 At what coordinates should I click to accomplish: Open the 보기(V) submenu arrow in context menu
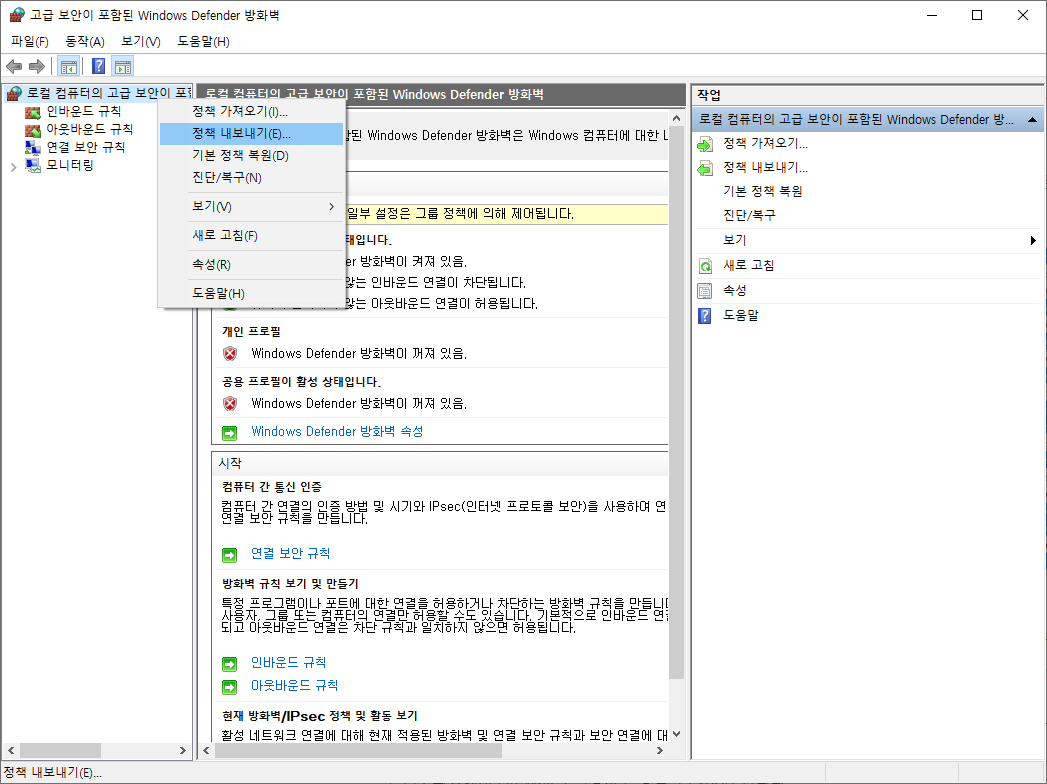(332, 207)
